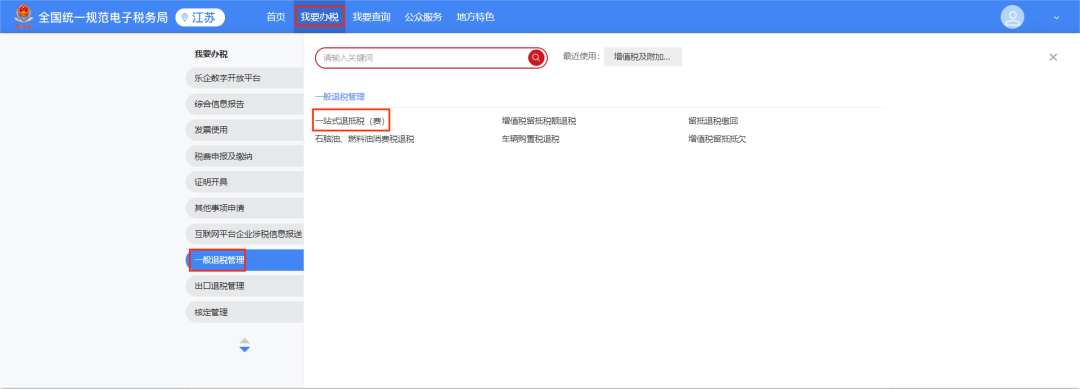The width and height of the screenshot is (1080, 389).
Task: Click the blue down arrow under the sidebar
Action: coord(245,350)
